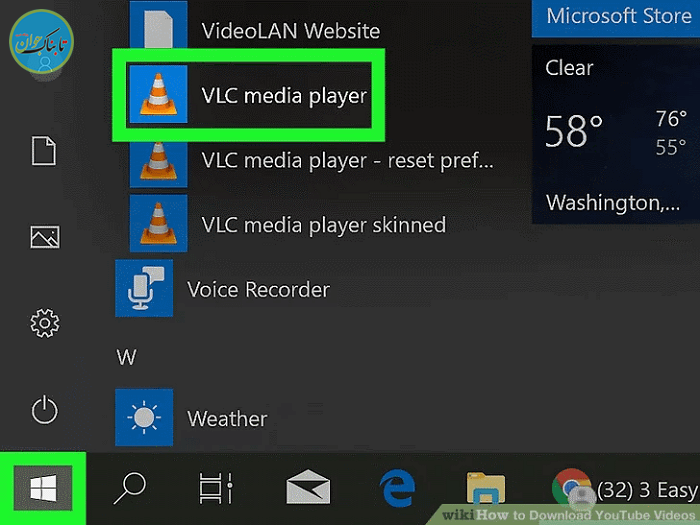Open the Documents folder icon in sidebar
The image size is (700, 525).
coord(45,152)
